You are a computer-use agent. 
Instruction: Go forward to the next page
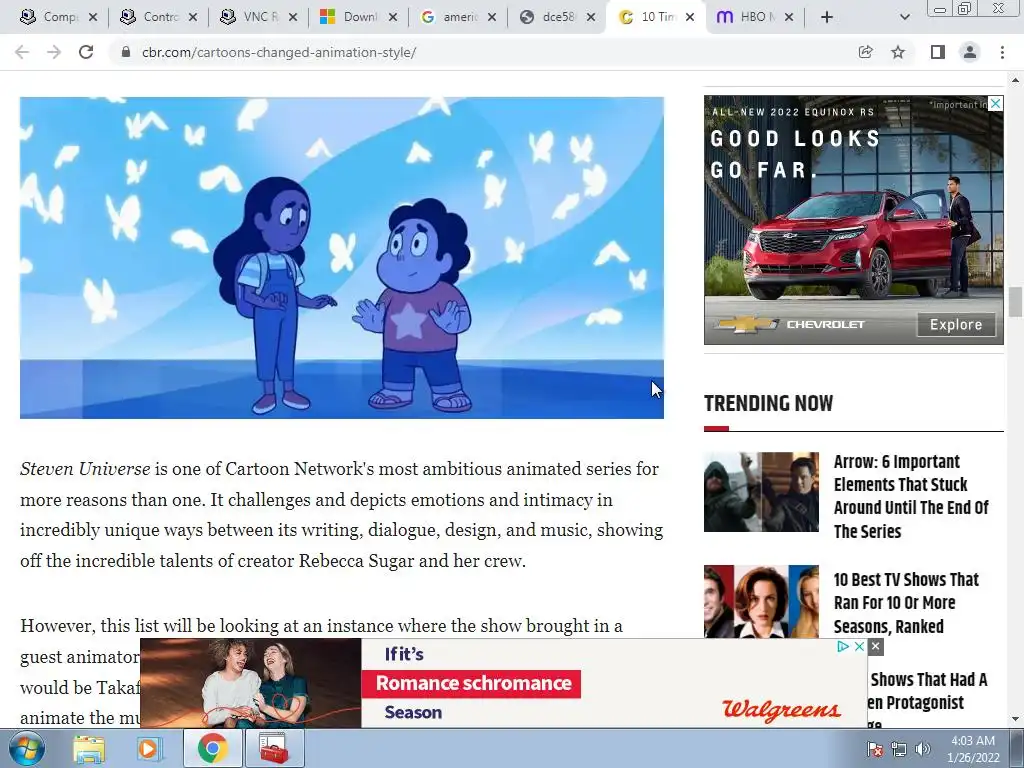pos(54,52)
